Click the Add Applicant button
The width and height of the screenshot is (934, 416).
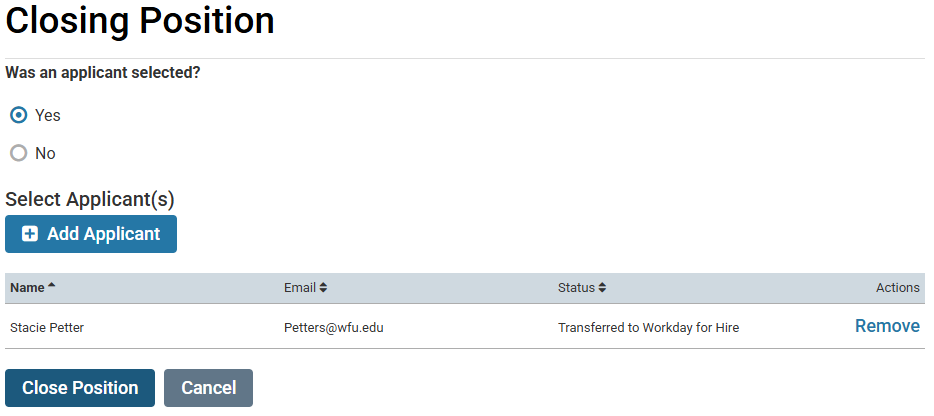(x=91, y=234)
